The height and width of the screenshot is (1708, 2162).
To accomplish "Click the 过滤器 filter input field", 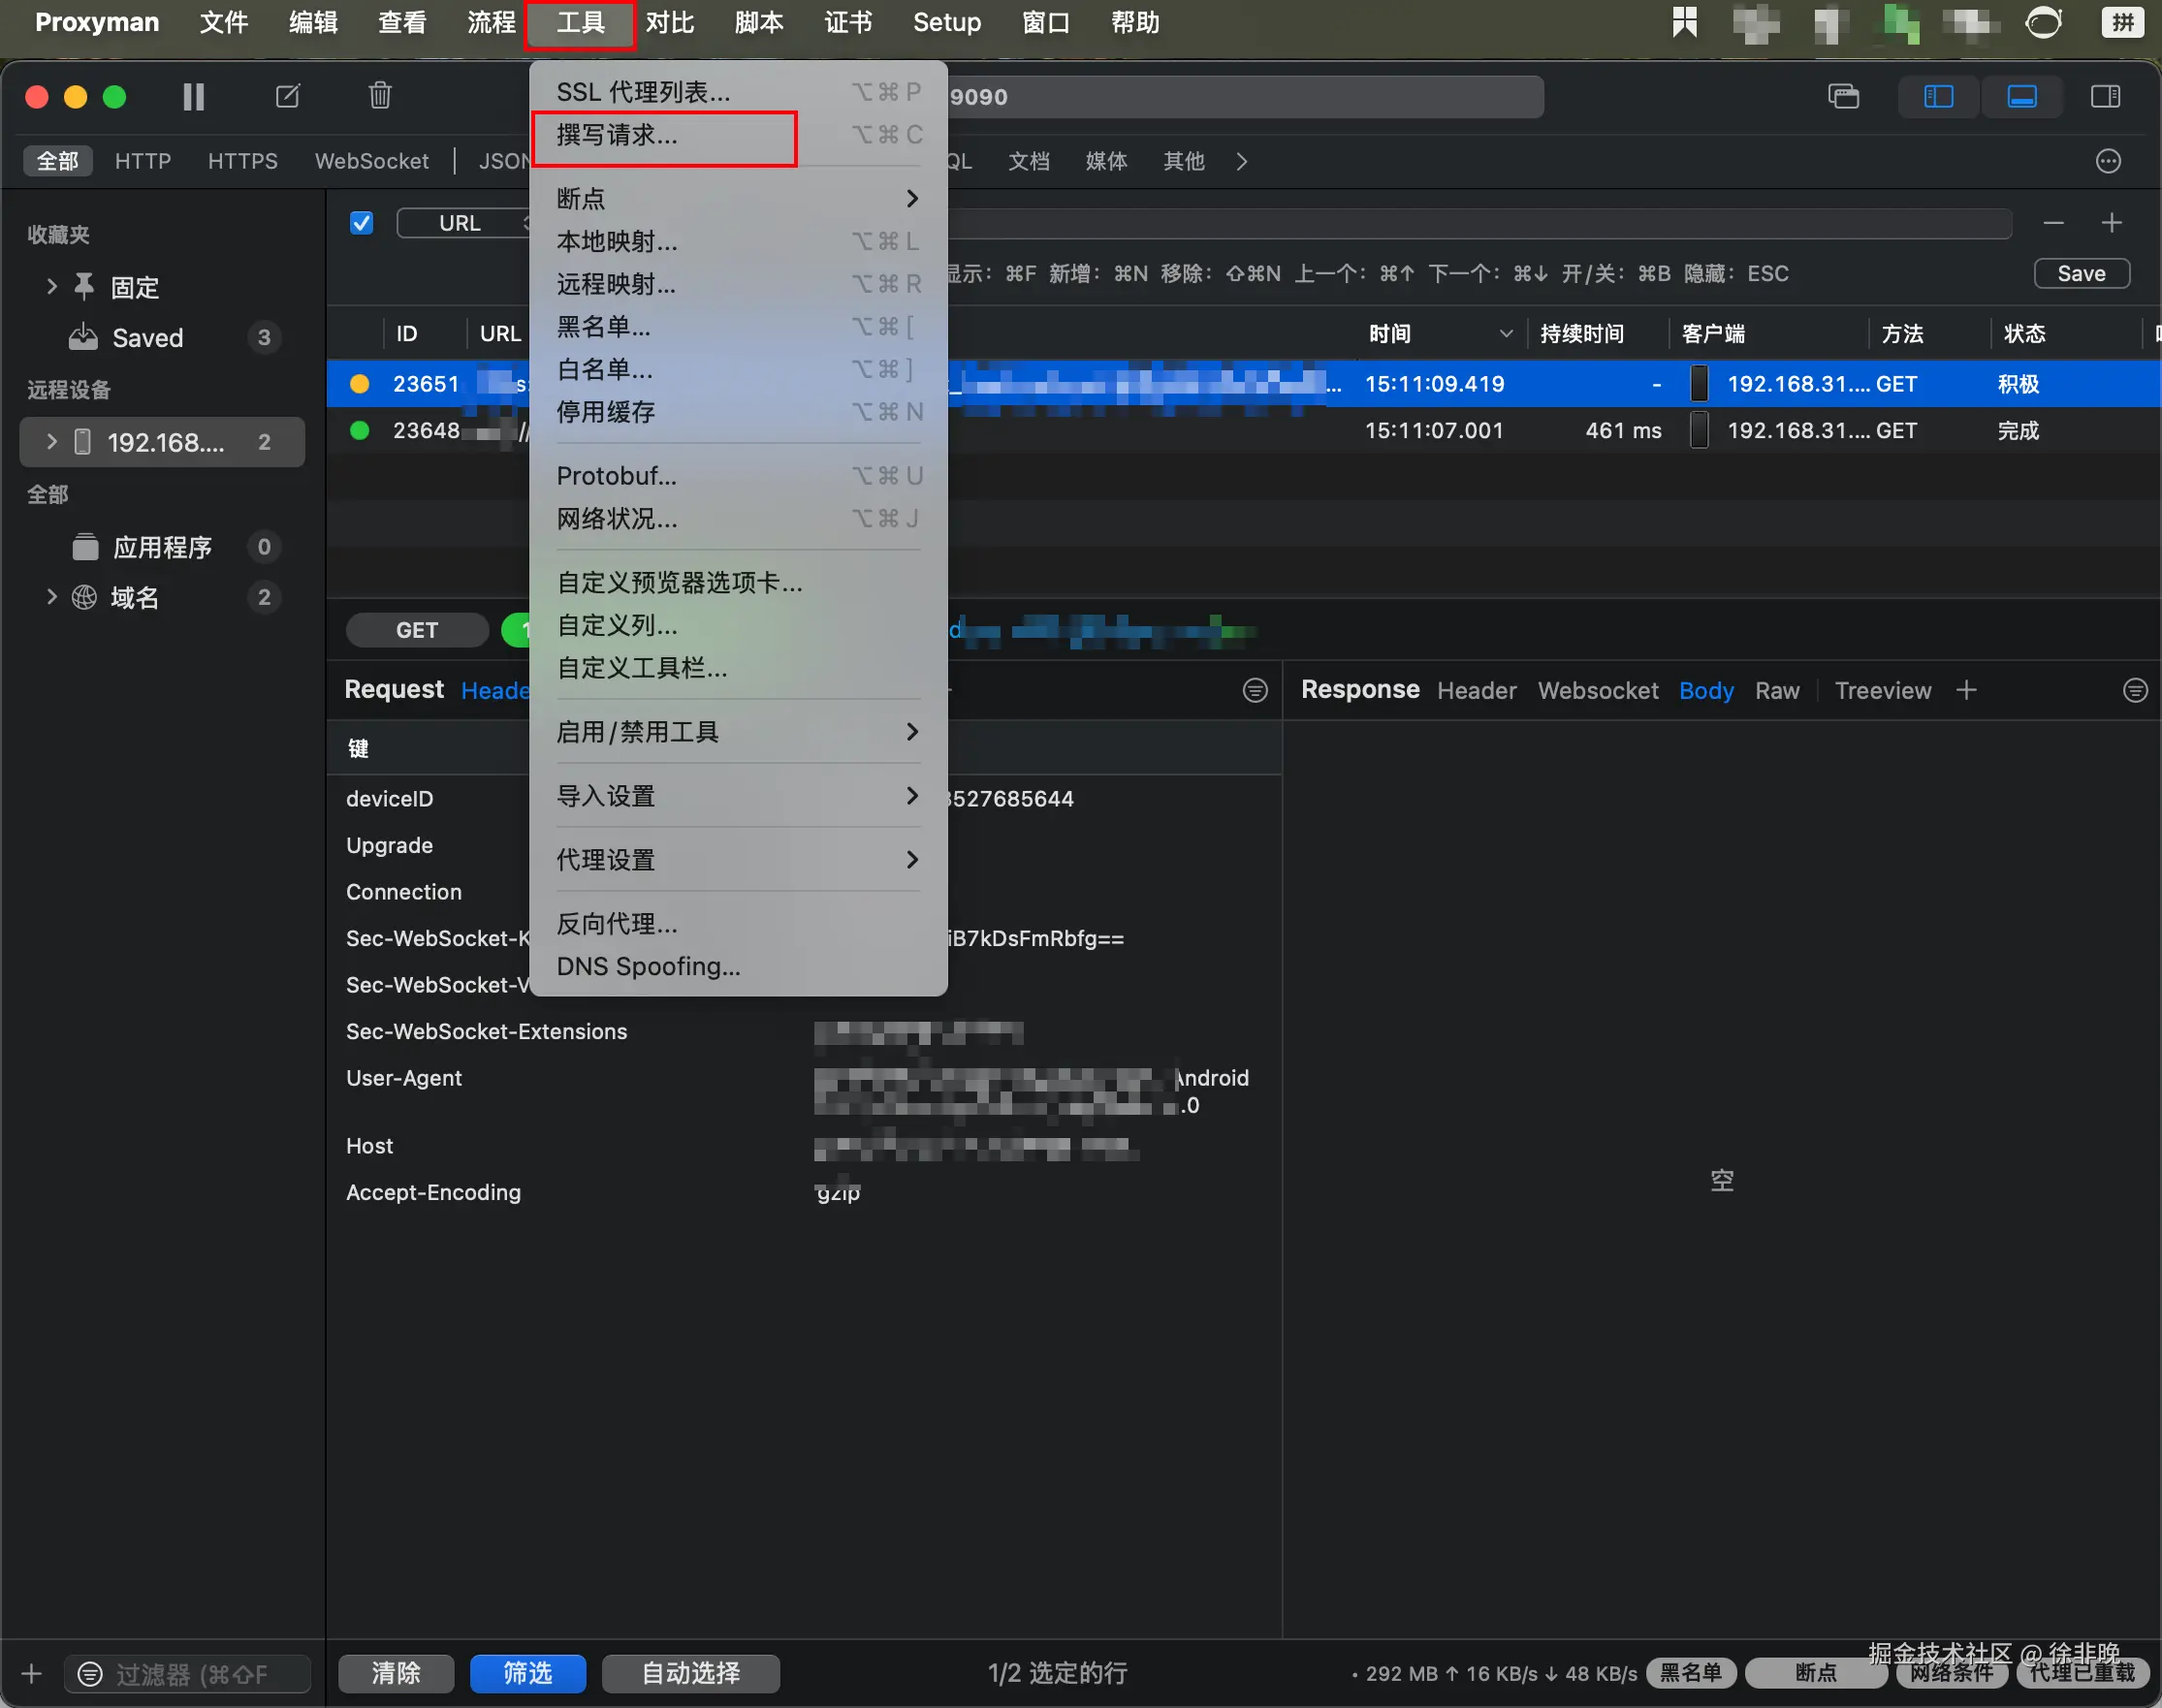I will [190, 1674].
